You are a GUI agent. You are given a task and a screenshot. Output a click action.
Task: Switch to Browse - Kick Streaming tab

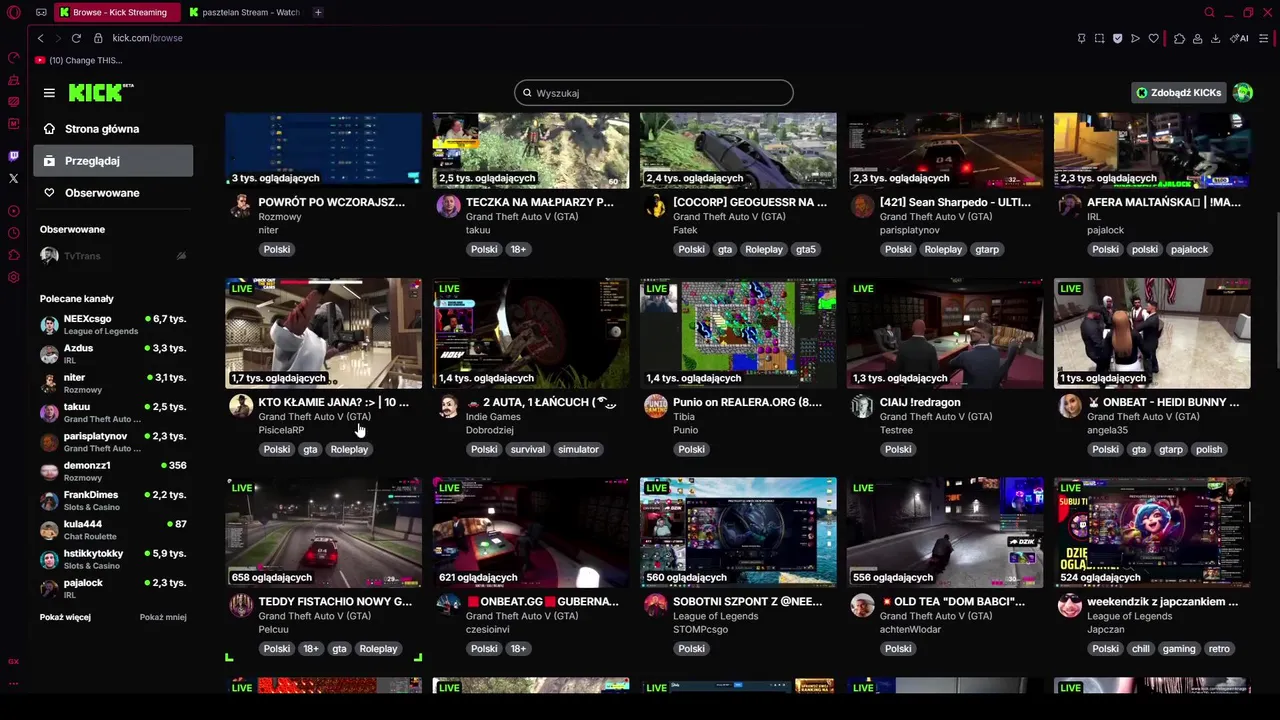pyautogui.click(x=117, y=12)
